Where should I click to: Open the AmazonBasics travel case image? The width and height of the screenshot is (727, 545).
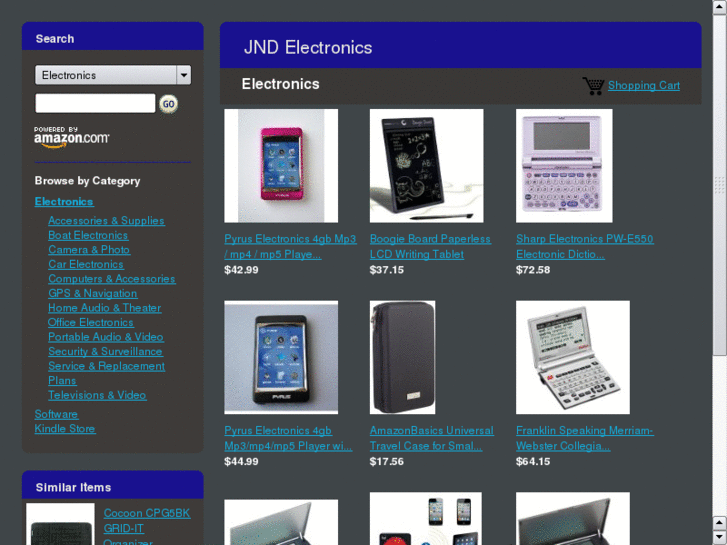[402, 357]
